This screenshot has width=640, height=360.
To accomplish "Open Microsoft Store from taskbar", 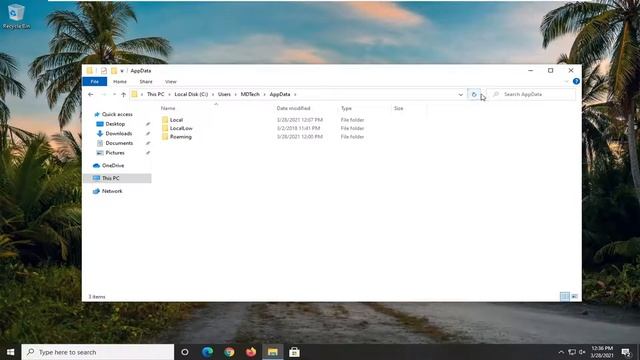I will tap(294, 352).
